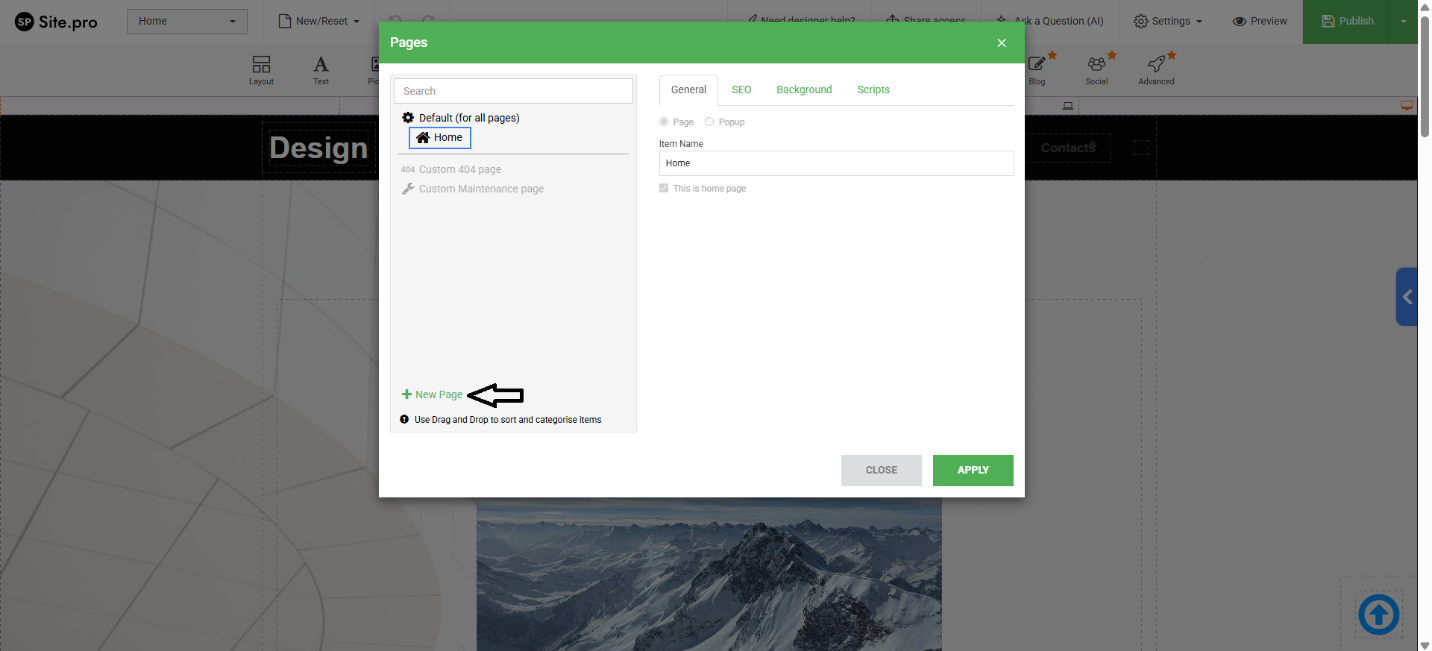Click the blue scroll-to-top arrow icon
The width and height of the screenshot is (1432, 651).
coord(1378,614)
